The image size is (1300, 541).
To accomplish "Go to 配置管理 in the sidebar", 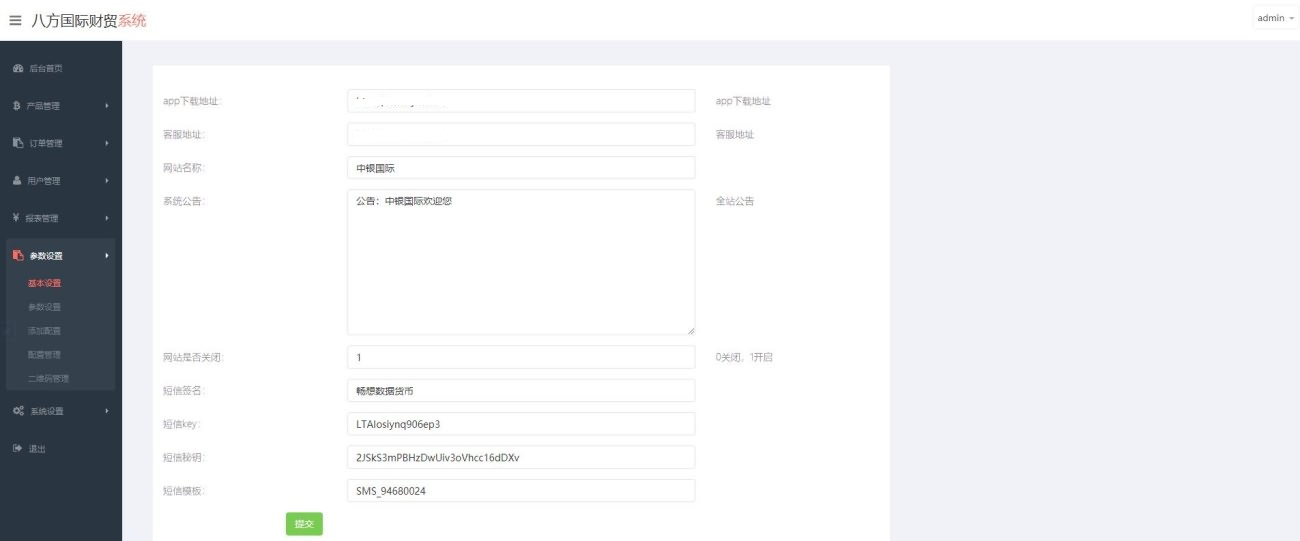I will tap(45, 354).
